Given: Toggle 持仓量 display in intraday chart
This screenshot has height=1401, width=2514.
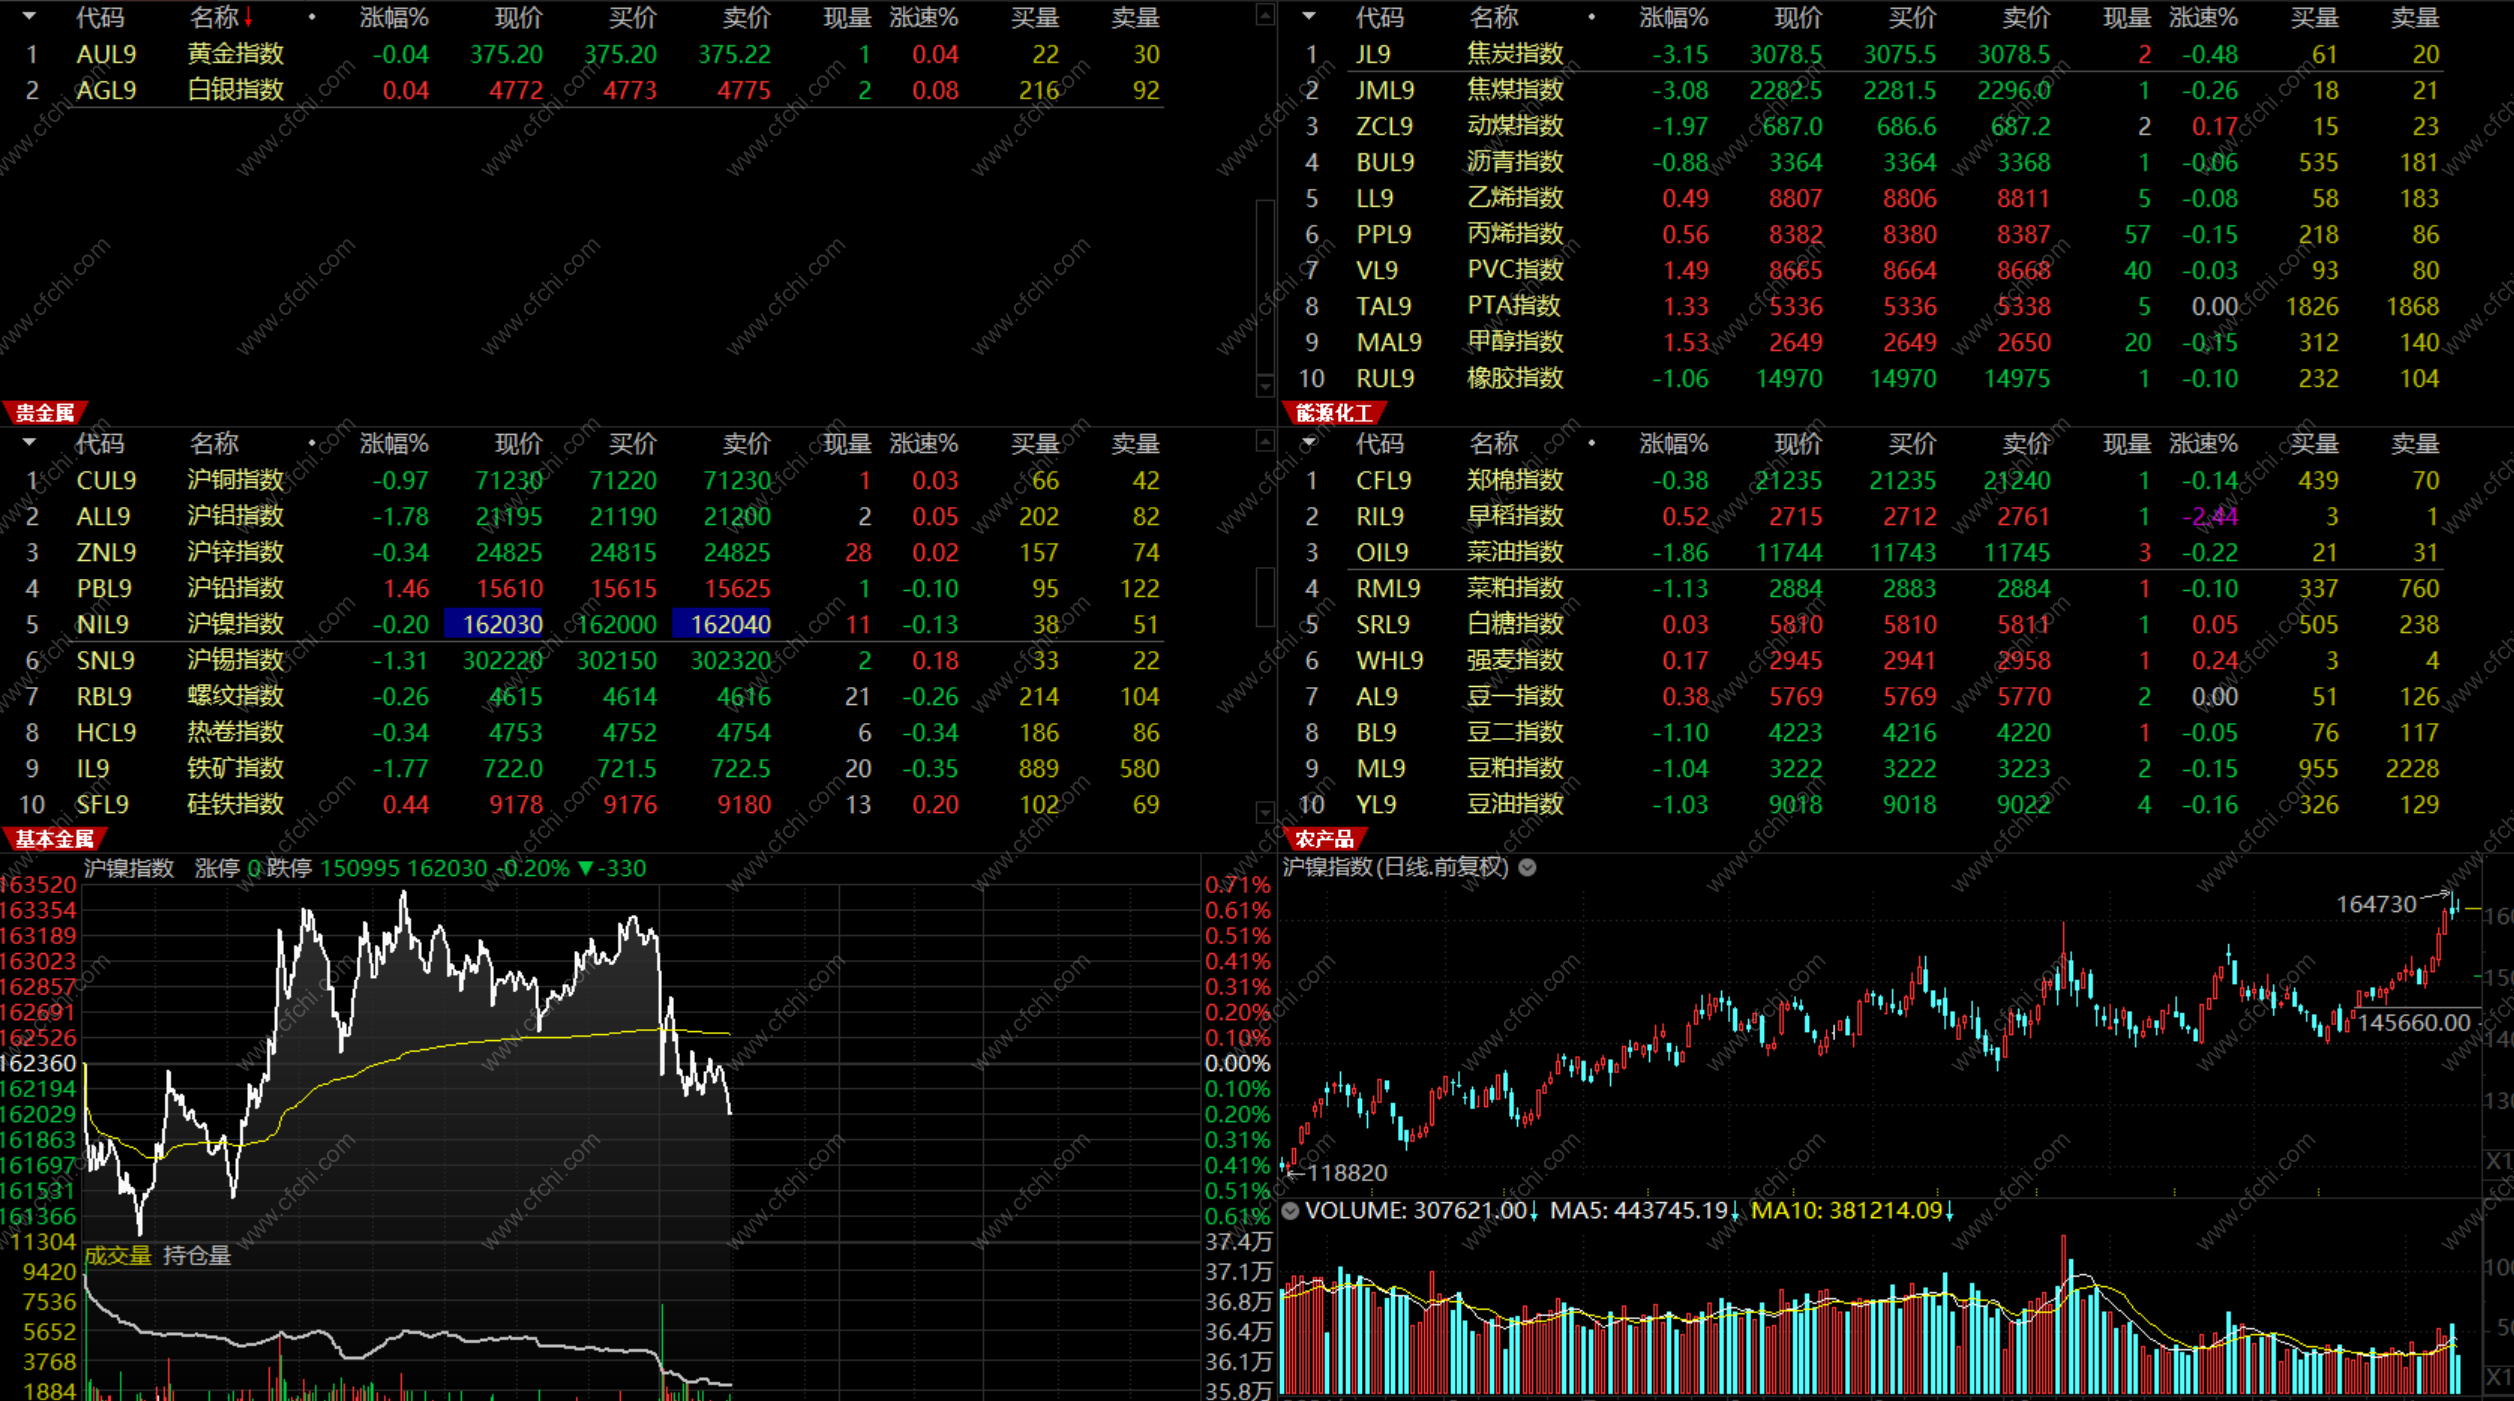Looking at the screenshot, I should click(x=197, y=1255).
